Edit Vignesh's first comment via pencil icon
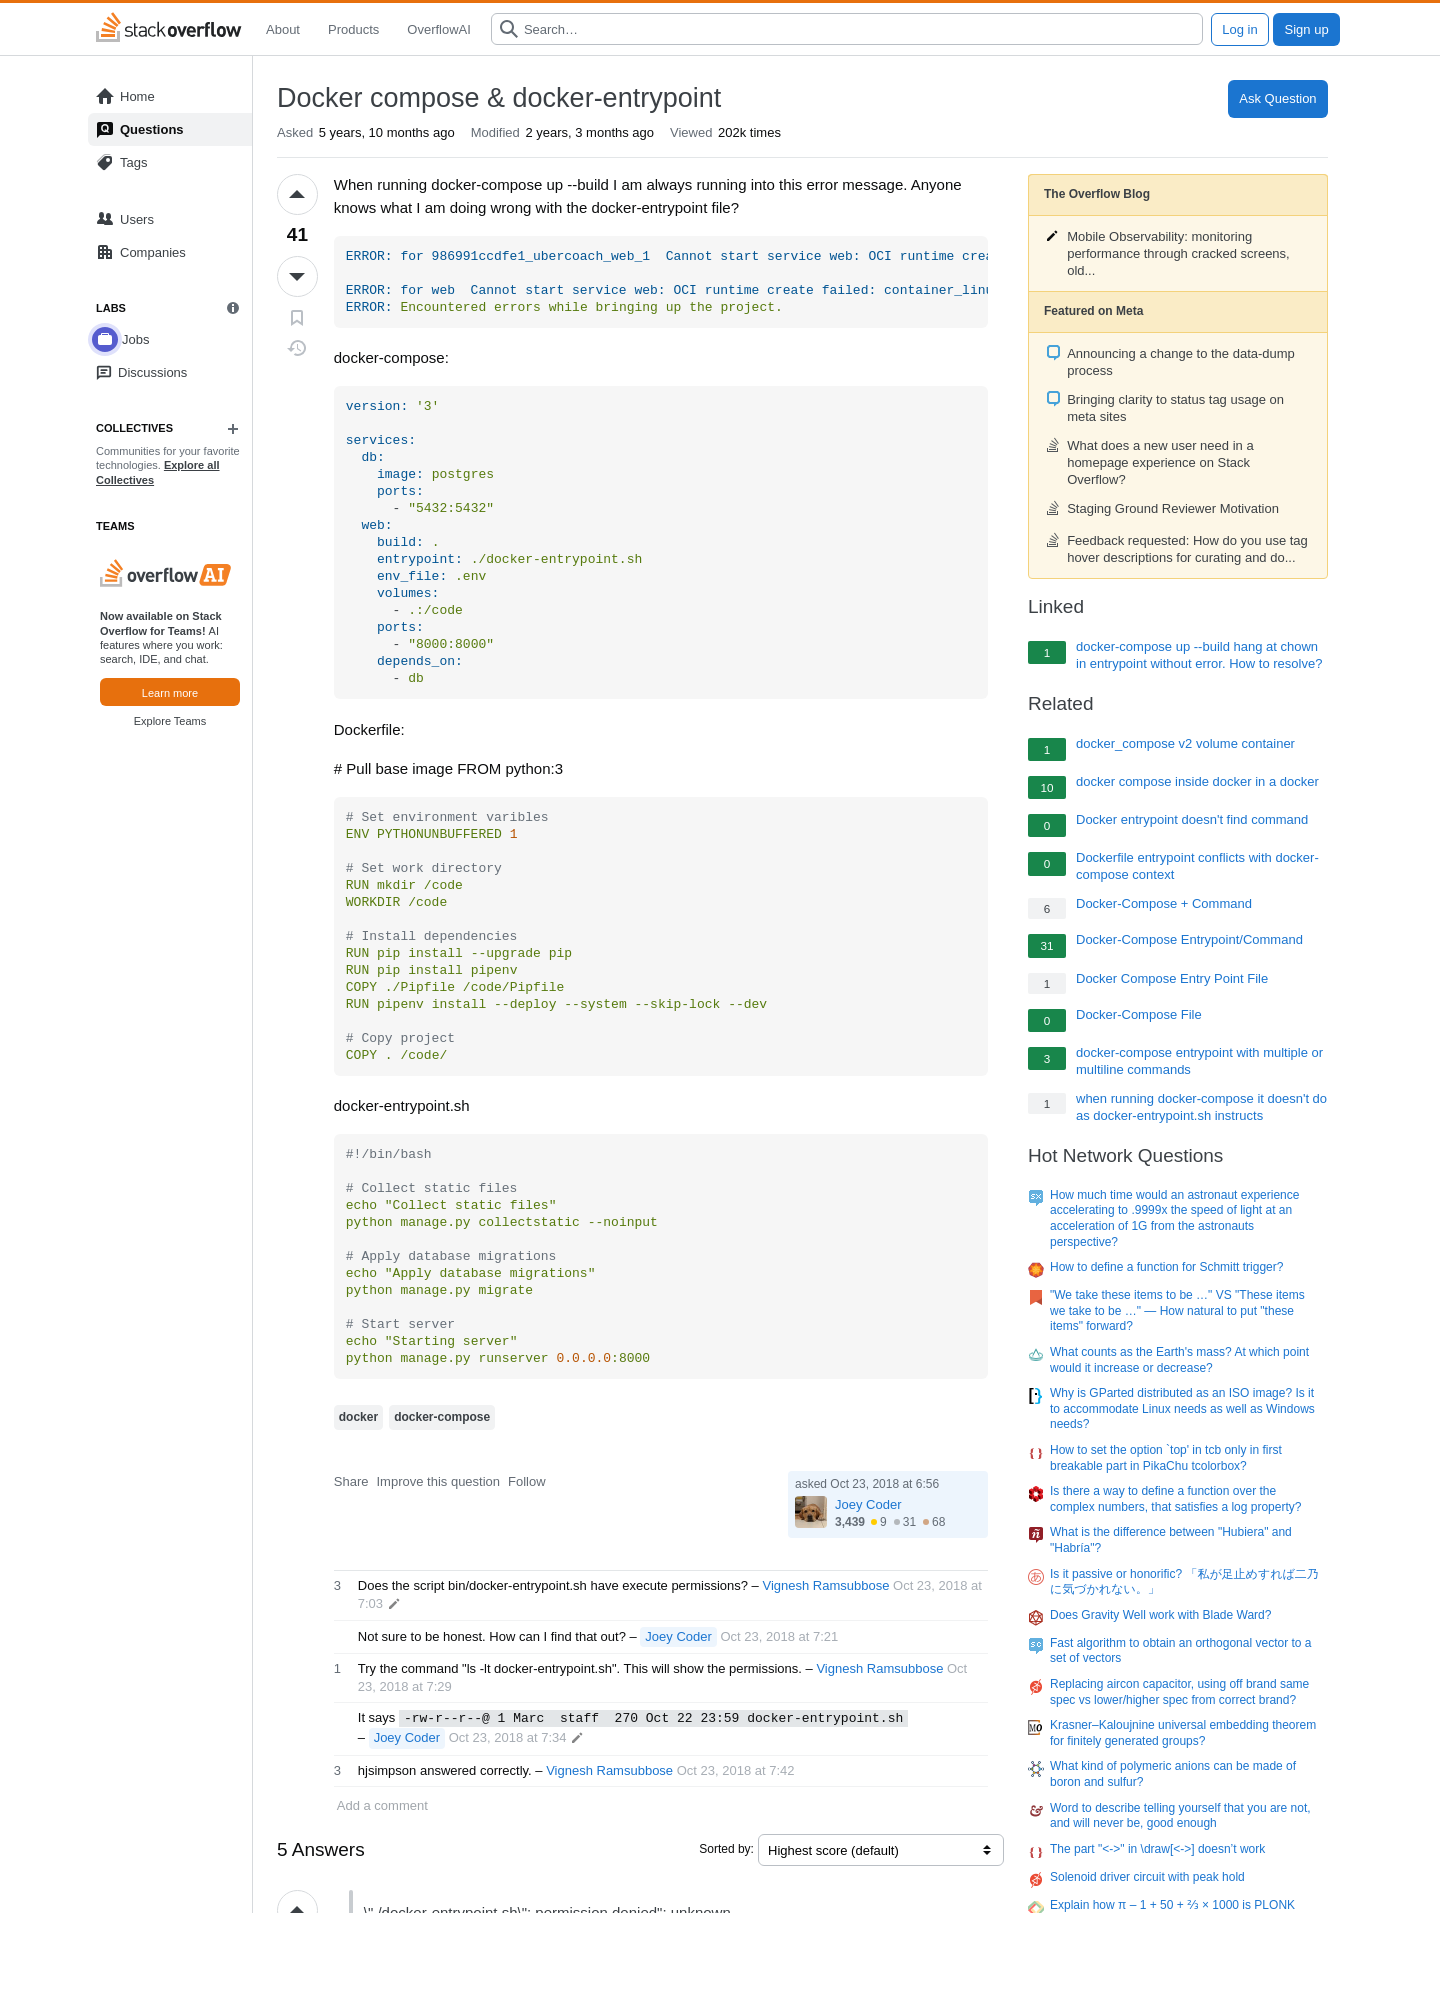This screenshot has height=2000, width=1440. [394, 1604]
